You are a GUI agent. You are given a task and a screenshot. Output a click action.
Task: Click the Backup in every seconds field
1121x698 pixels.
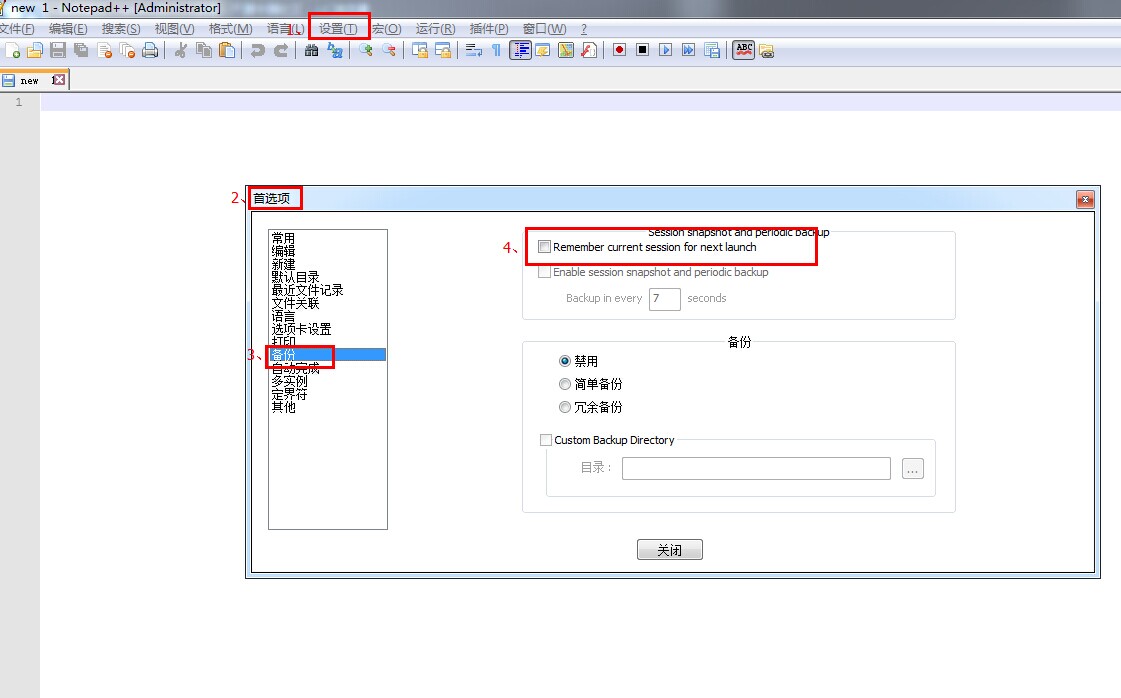(665, 298)
